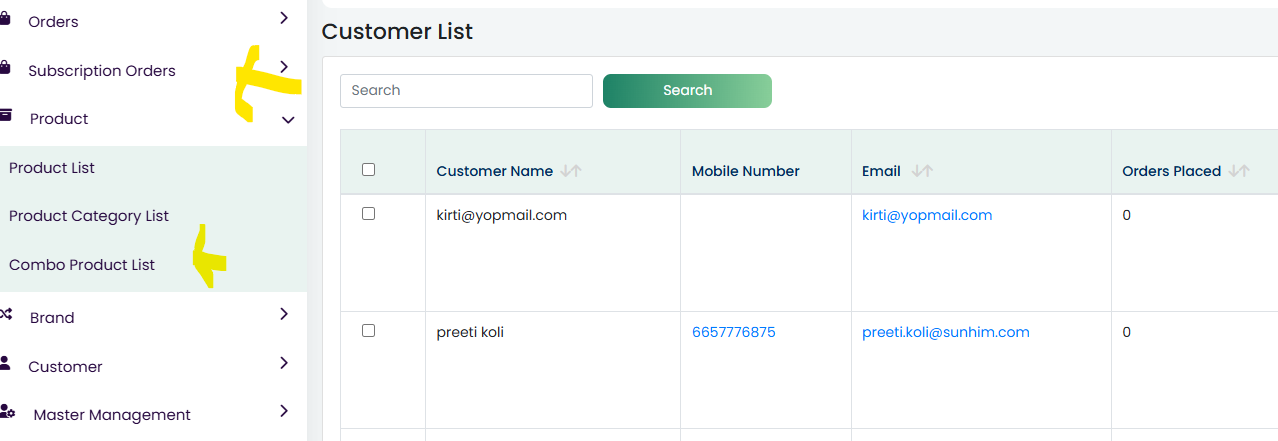This screenshot has height=441, width=1278.
Task: Click the Orders bag icon
Action: pos(5,20)
